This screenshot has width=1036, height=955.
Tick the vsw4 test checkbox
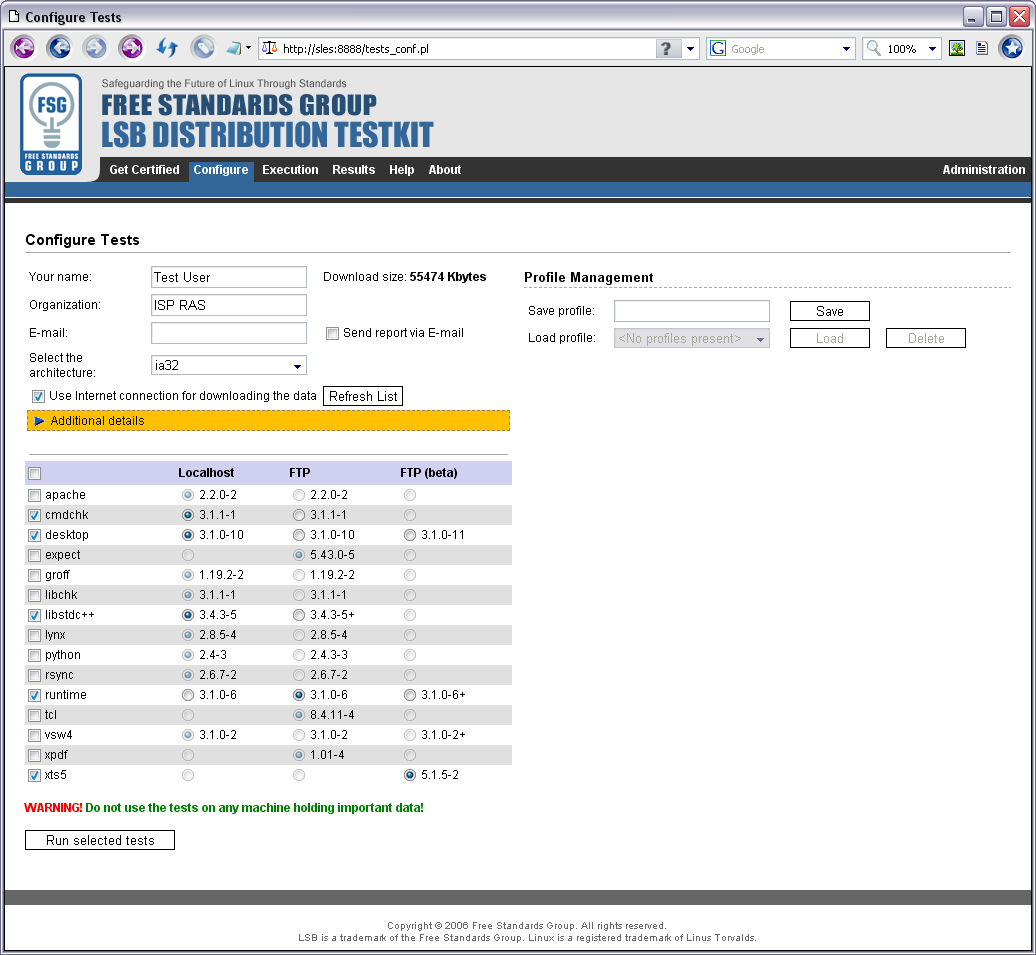34,735
